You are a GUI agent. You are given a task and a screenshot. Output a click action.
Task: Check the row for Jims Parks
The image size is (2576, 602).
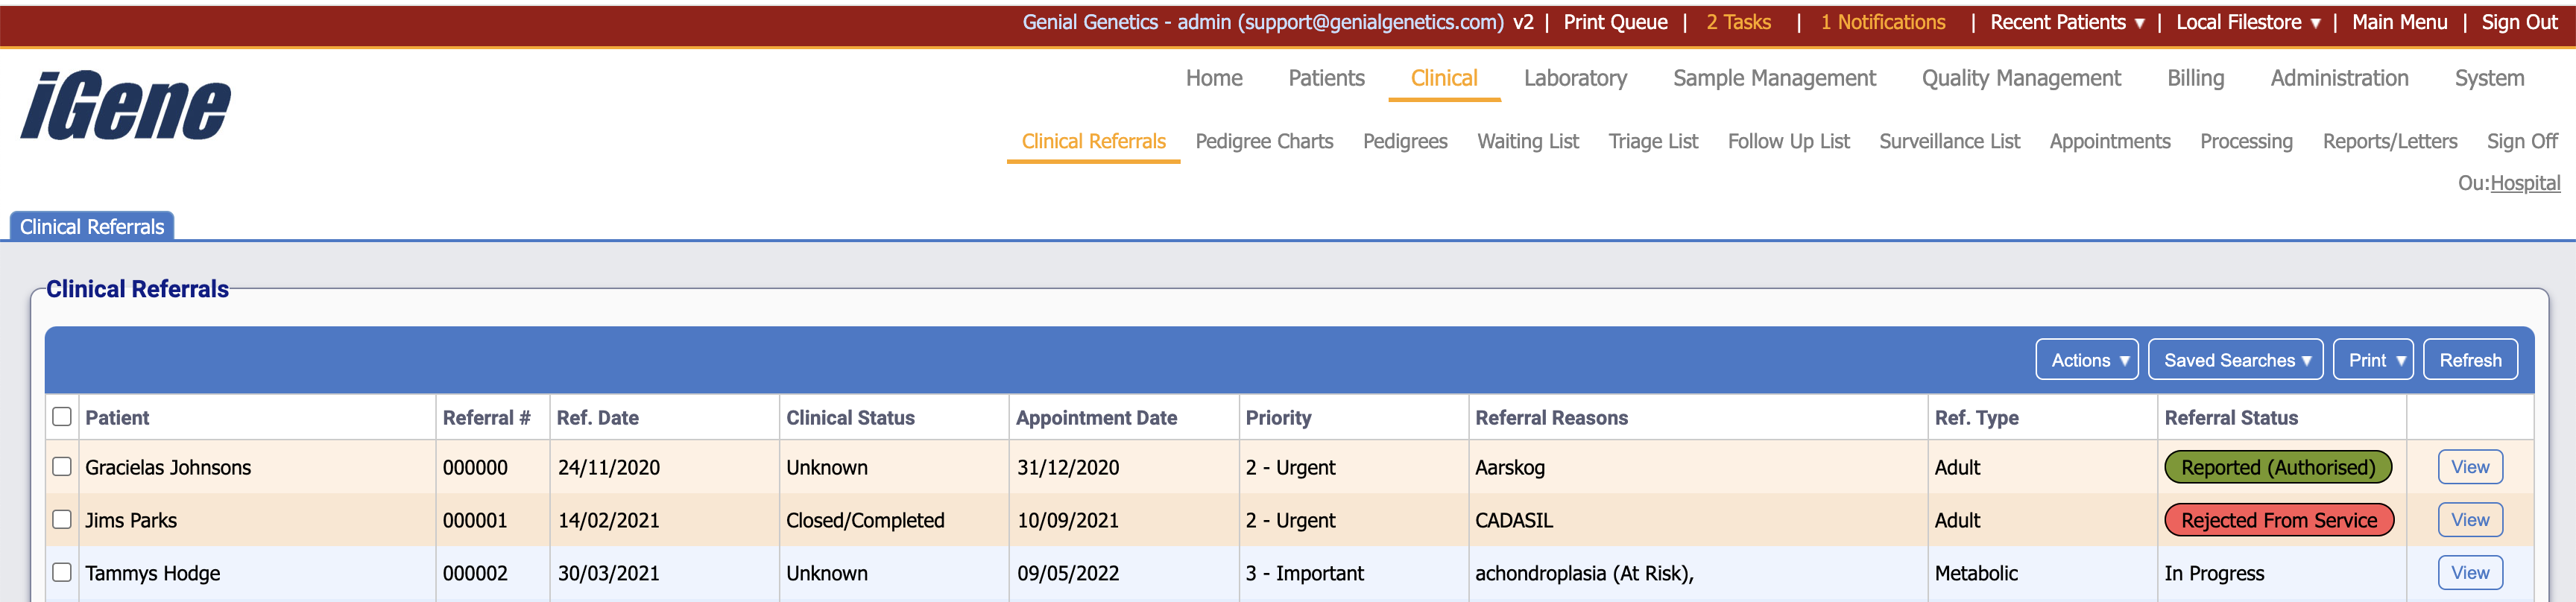[x=62, y=520]
